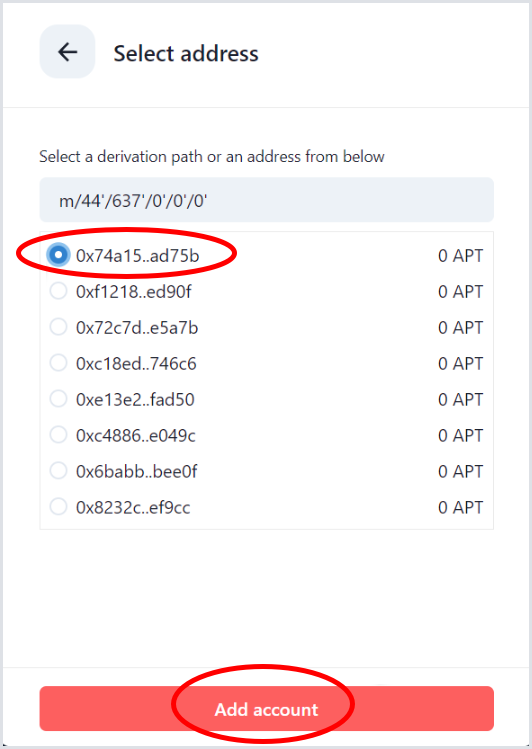
Task: Click the 0 APT balance beside 0x8232c..ef9cc
Action: pyautogui.click(x=460, y=507)
